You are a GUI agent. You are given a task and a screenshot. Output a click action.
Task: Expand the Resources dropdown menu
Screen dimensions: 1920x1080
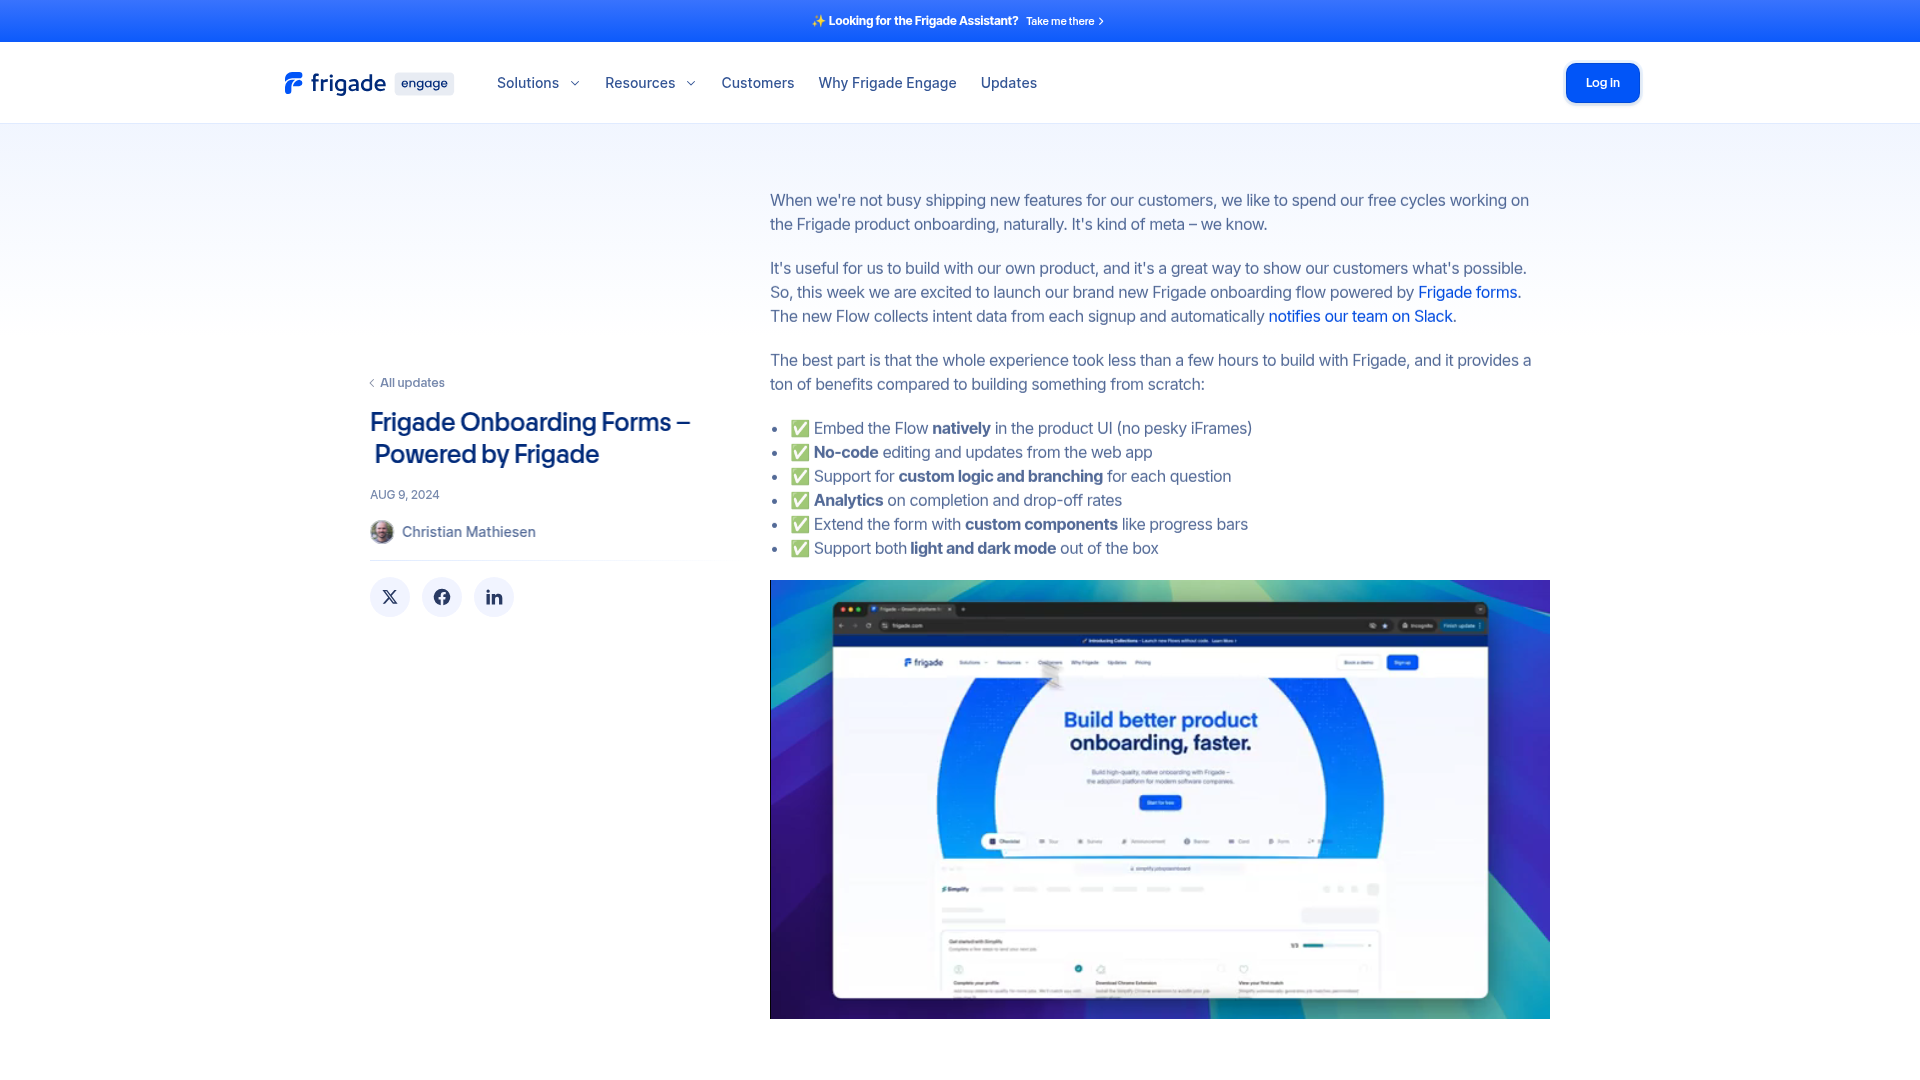(650, 83)
